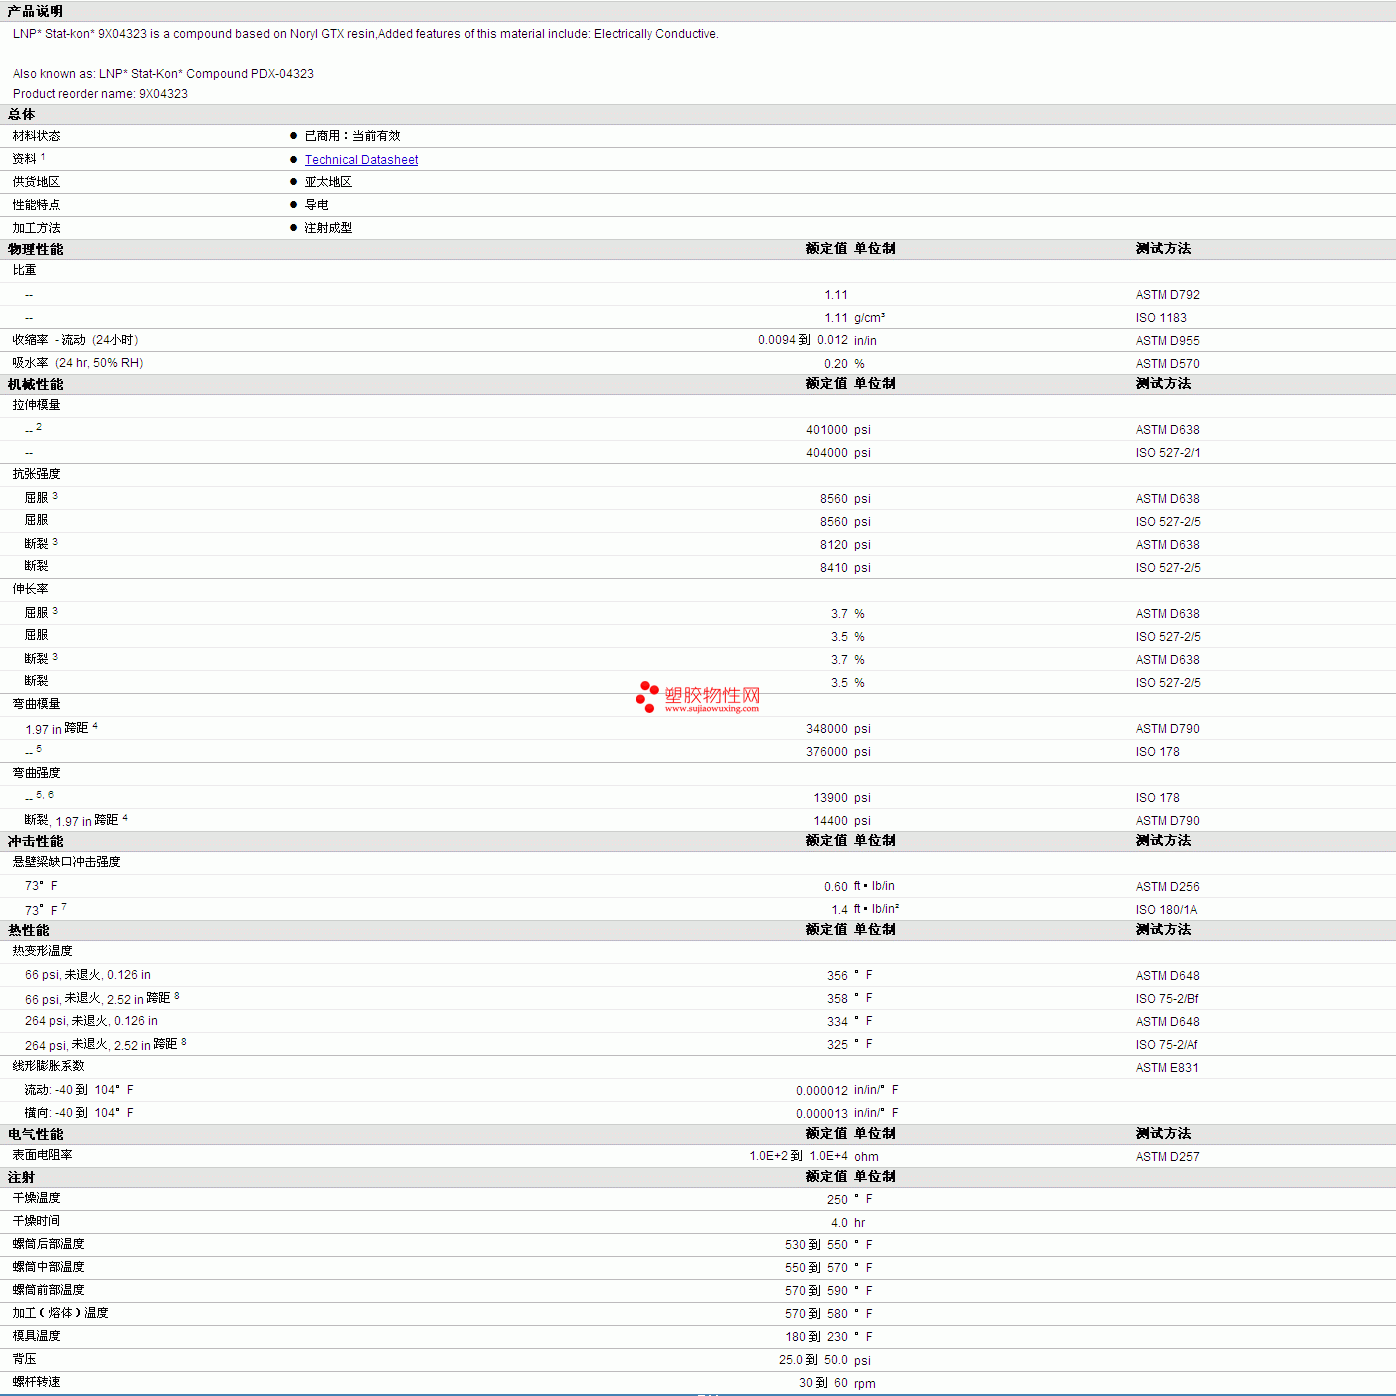The image size is (1396, 1396).
Task: Click the ISO 75-2/Bf test method
Action: click(x=1167, y=999)
